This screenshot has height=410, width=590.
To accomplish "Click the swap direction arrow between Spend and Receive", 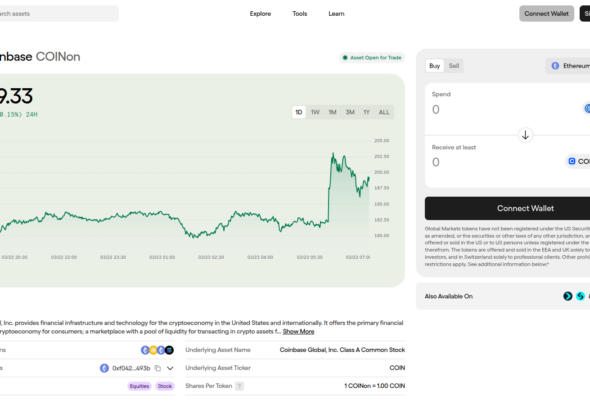I will tap(525, 135).
